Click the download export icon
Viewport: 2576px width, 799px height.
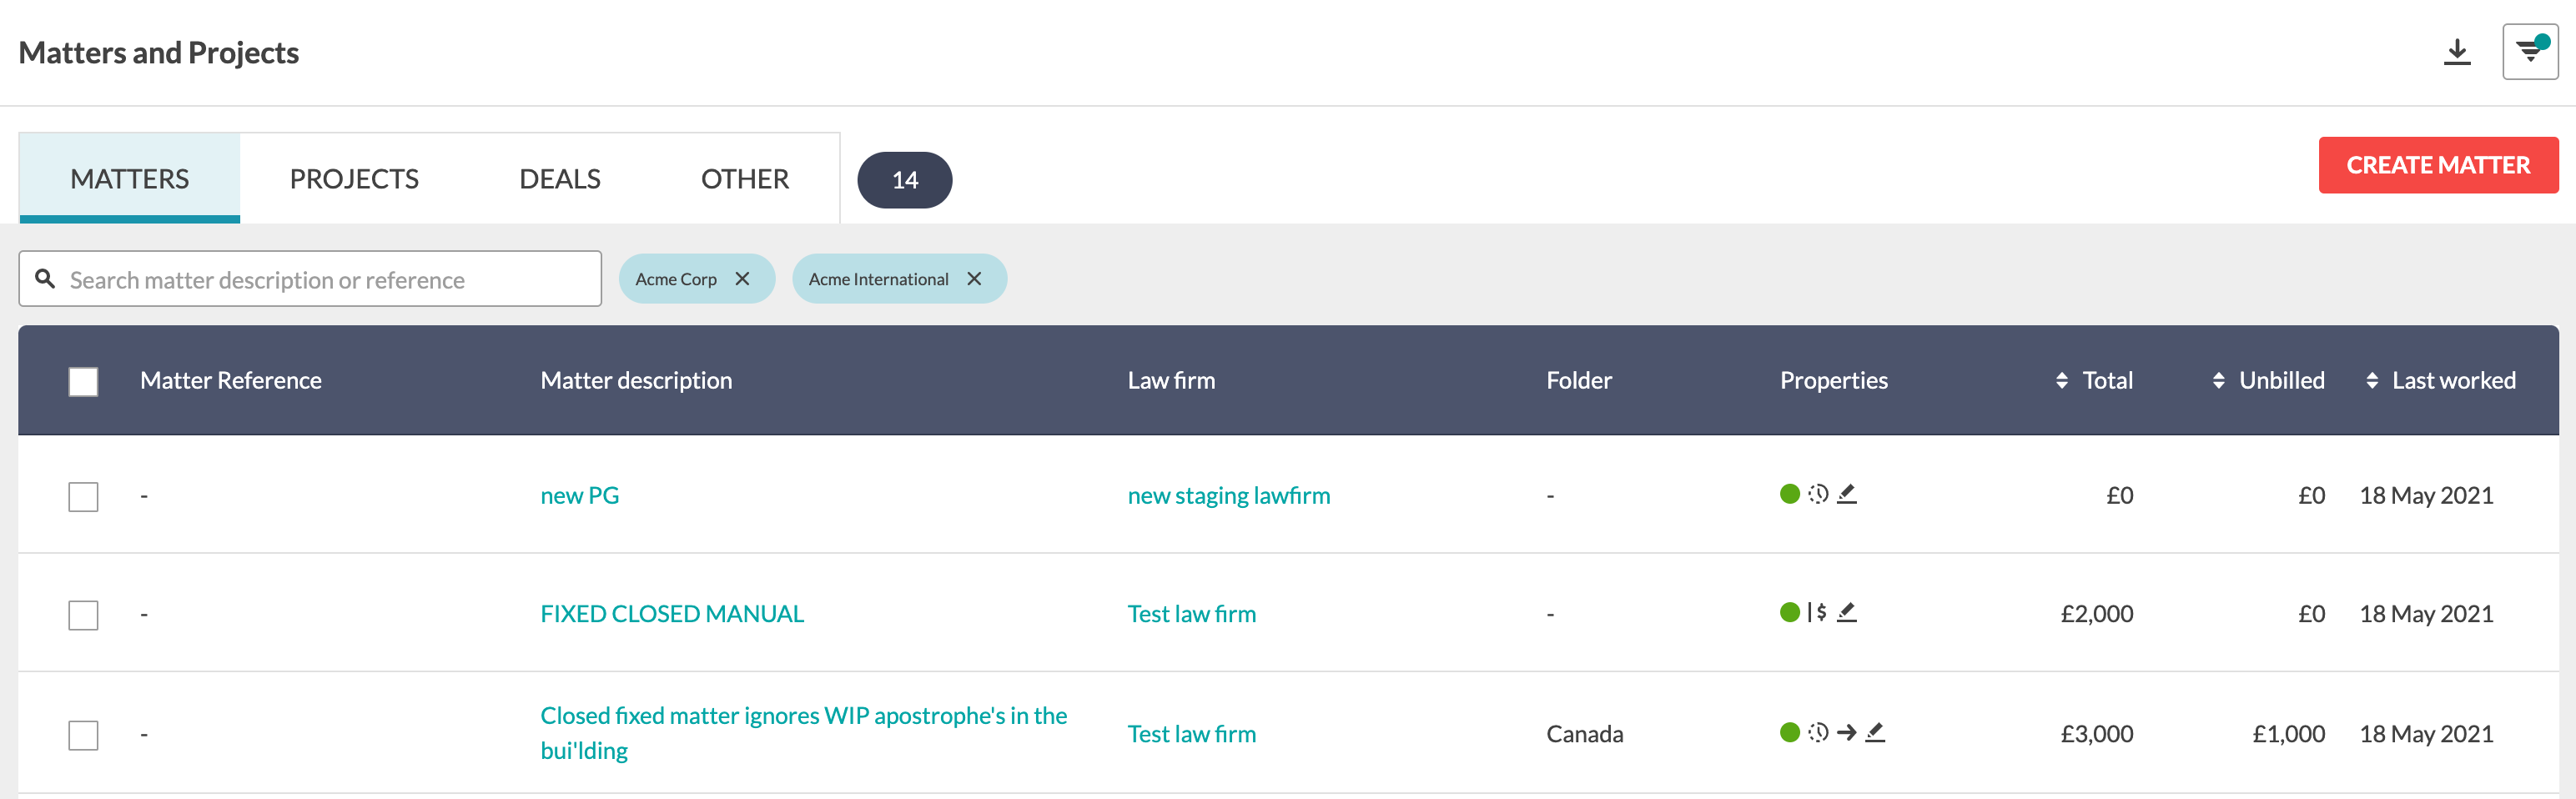click(x=2457, y=52)
